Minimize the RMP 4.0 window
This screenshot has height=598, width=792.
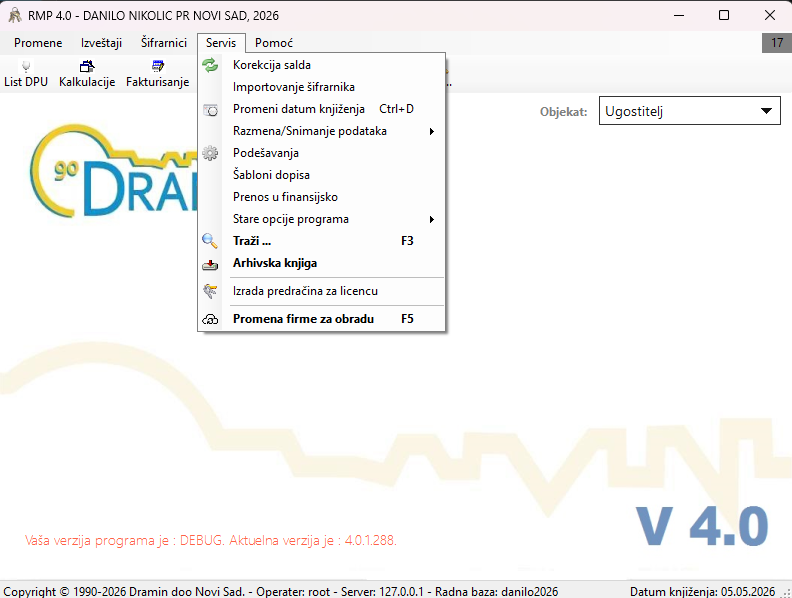point(679,15)
